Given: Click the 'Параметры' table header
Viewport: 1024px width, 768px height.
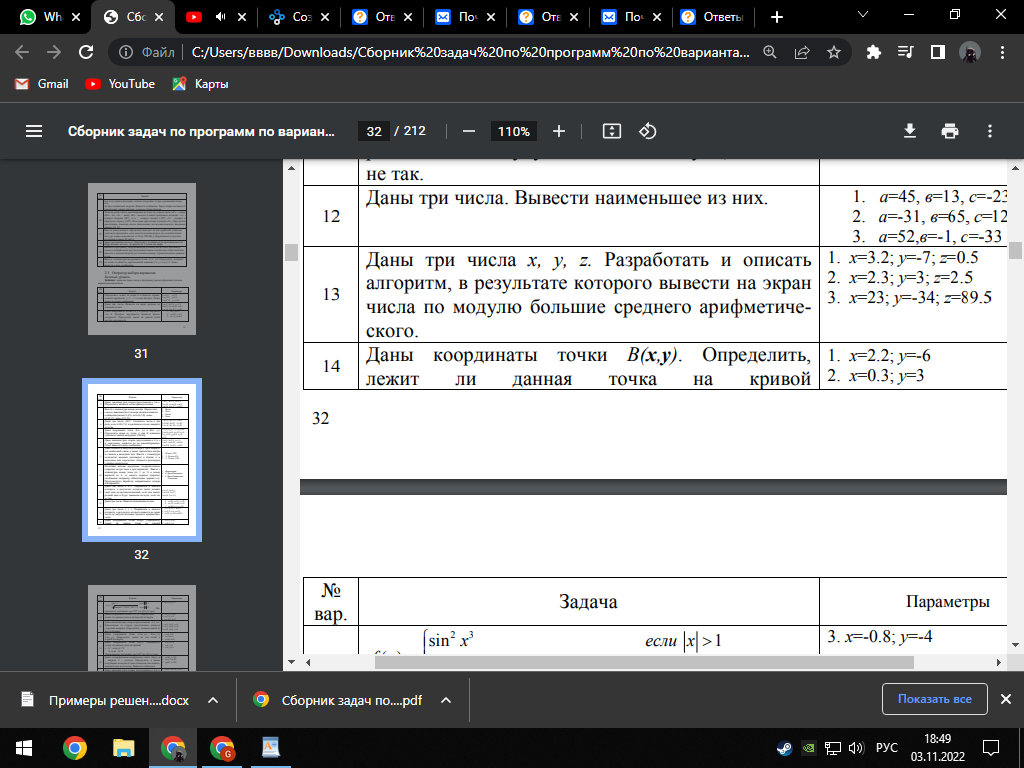Looking at the screenshot, I should point(948,601).
